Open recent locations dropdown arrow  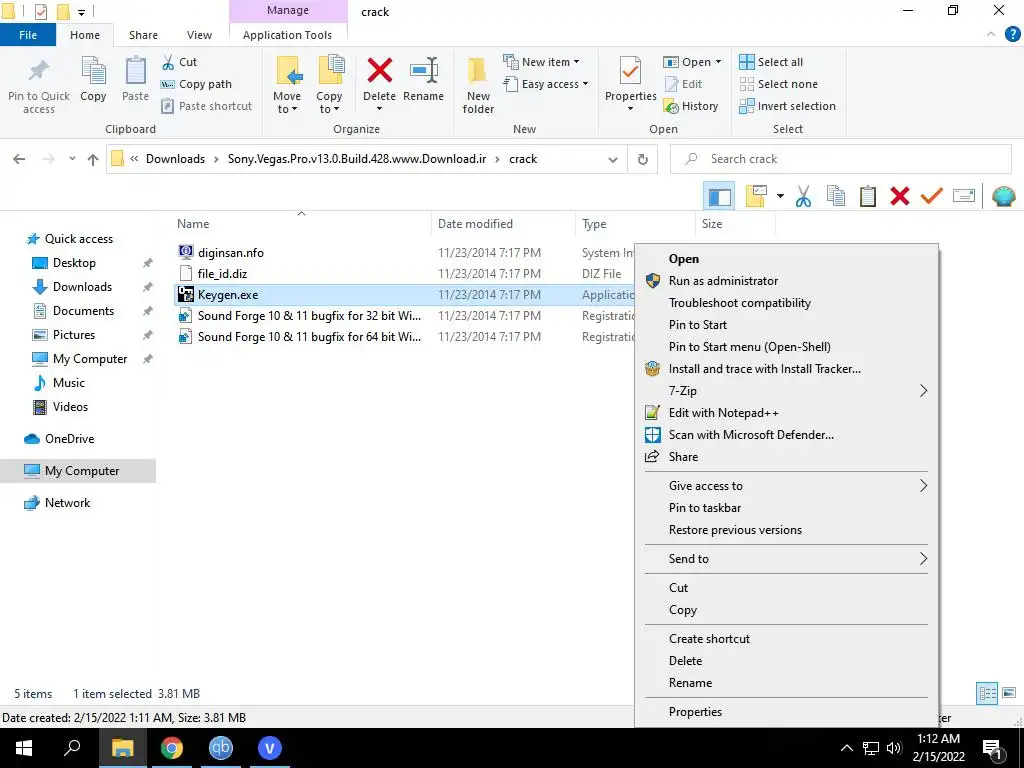(x=72, y=159)
